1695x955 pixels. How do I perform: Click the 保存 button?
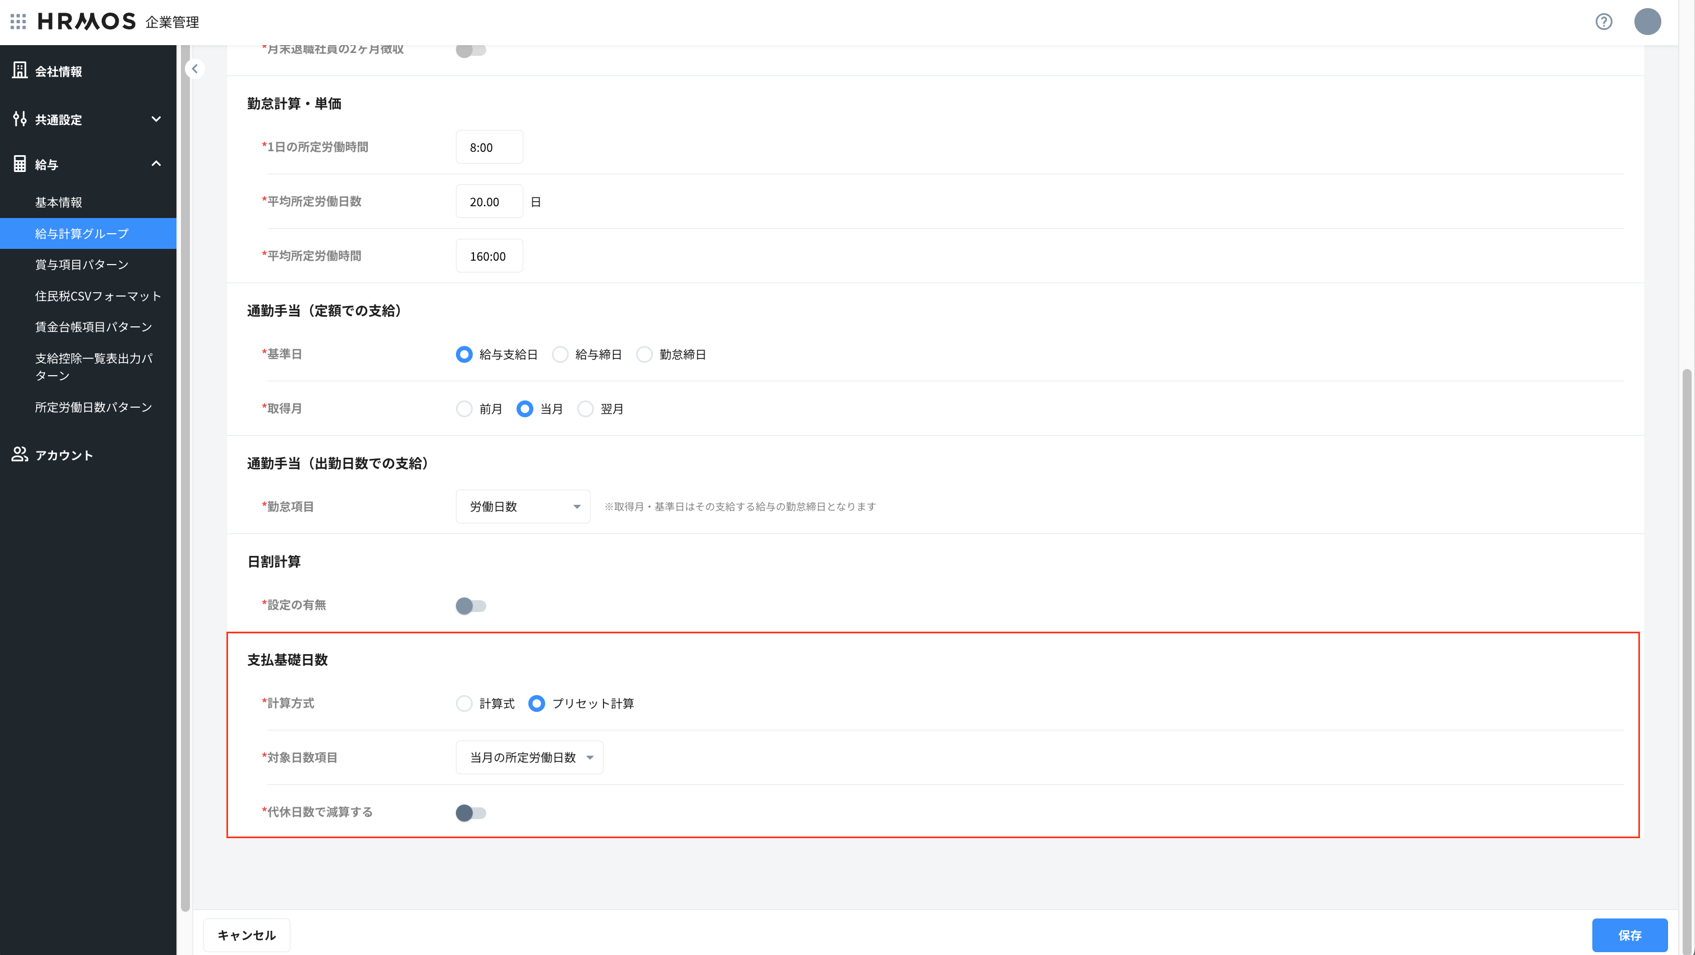[x=1629, y=935]
